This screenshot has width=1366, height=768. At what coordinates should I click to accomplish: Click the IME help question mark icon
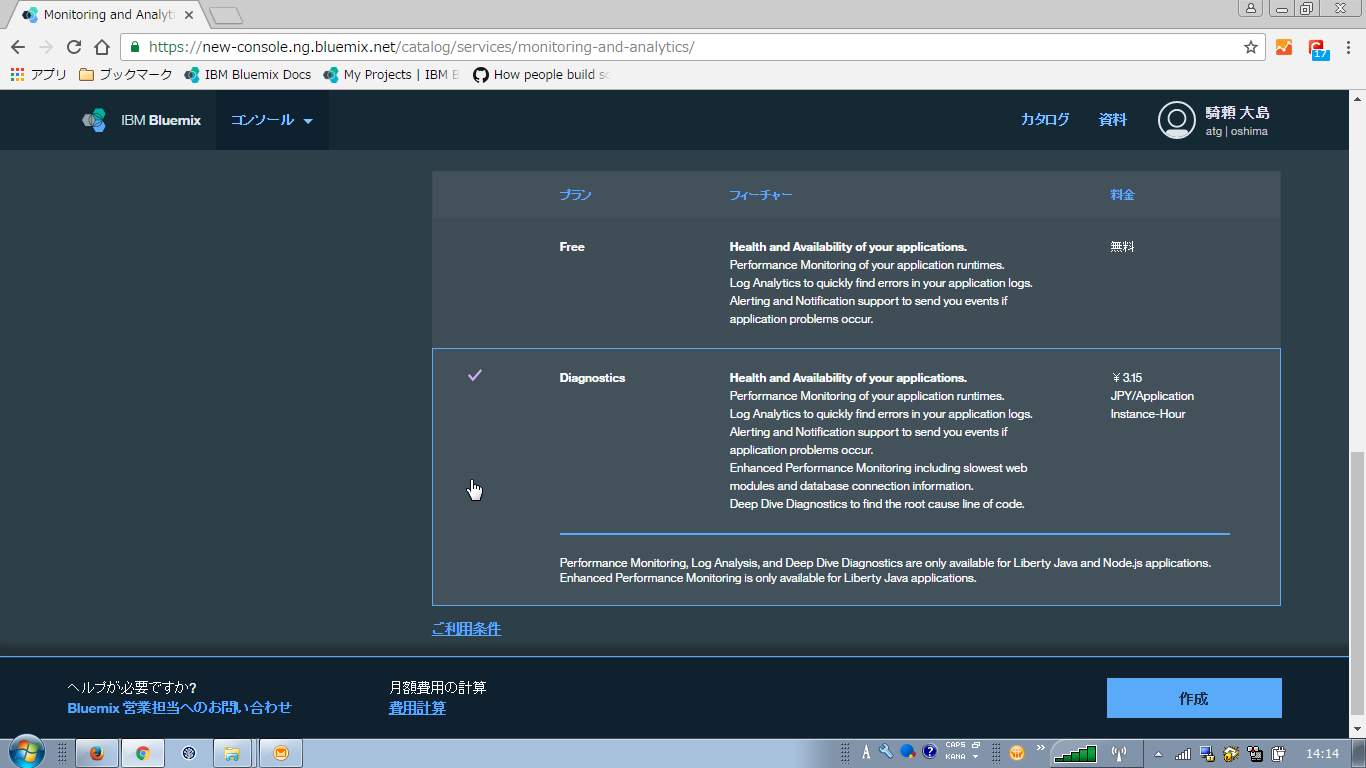click(930, 752)
